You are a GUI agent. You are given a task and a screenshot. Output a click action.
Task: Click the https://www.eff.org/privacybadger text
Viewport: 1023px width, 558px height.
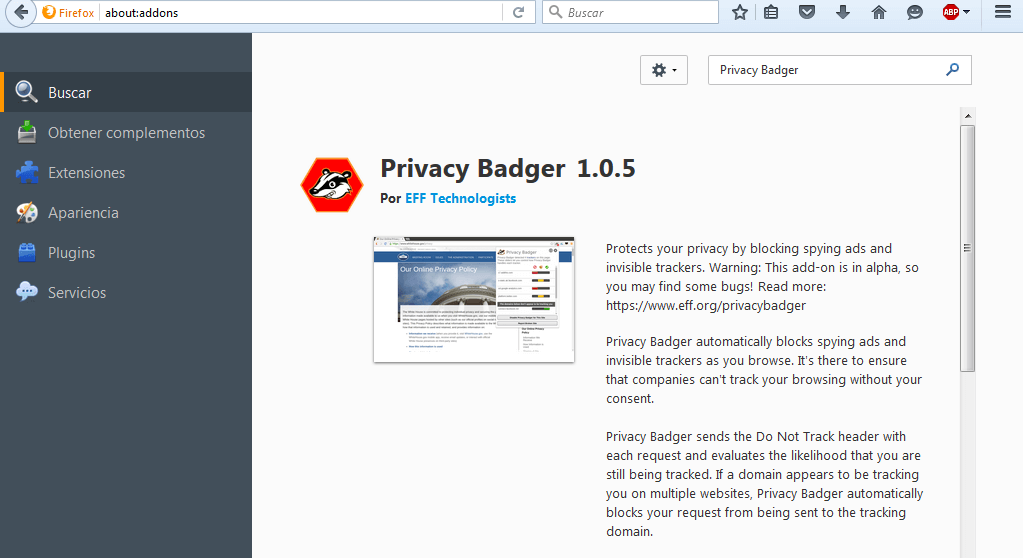point(706,305)
